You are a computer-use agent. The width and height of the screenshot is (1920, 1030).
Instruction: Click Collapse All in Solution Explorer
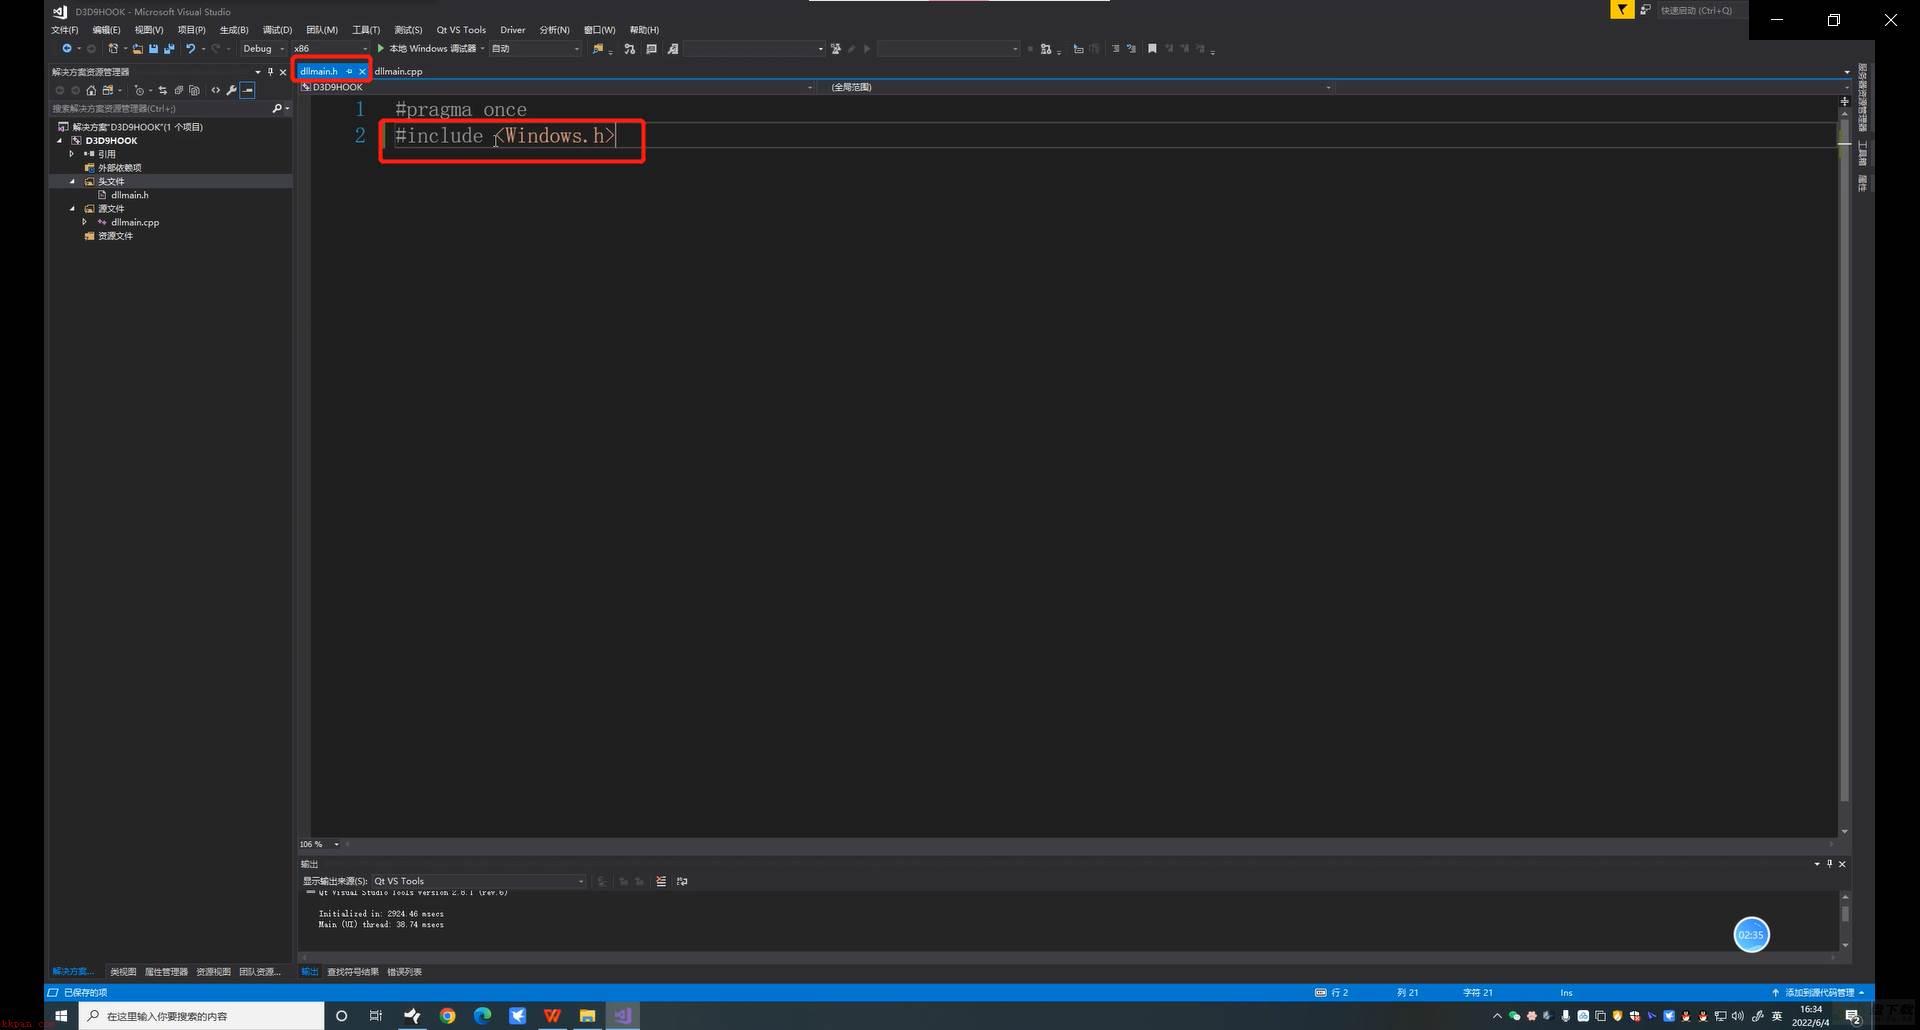[179, 90]
